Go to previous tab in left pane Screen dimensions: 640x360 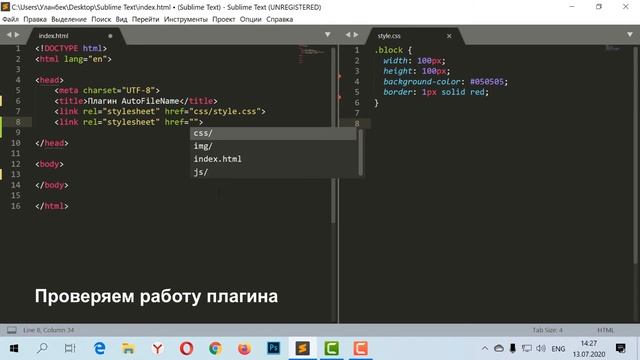[9, 35]
